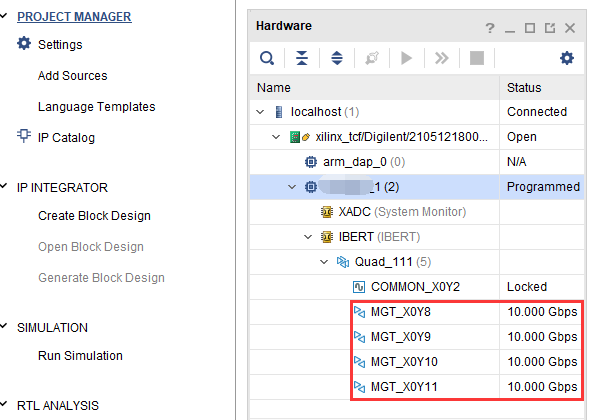Click the auto connect target icon
This screenshot has height=420, width=592.
(372, 58)
